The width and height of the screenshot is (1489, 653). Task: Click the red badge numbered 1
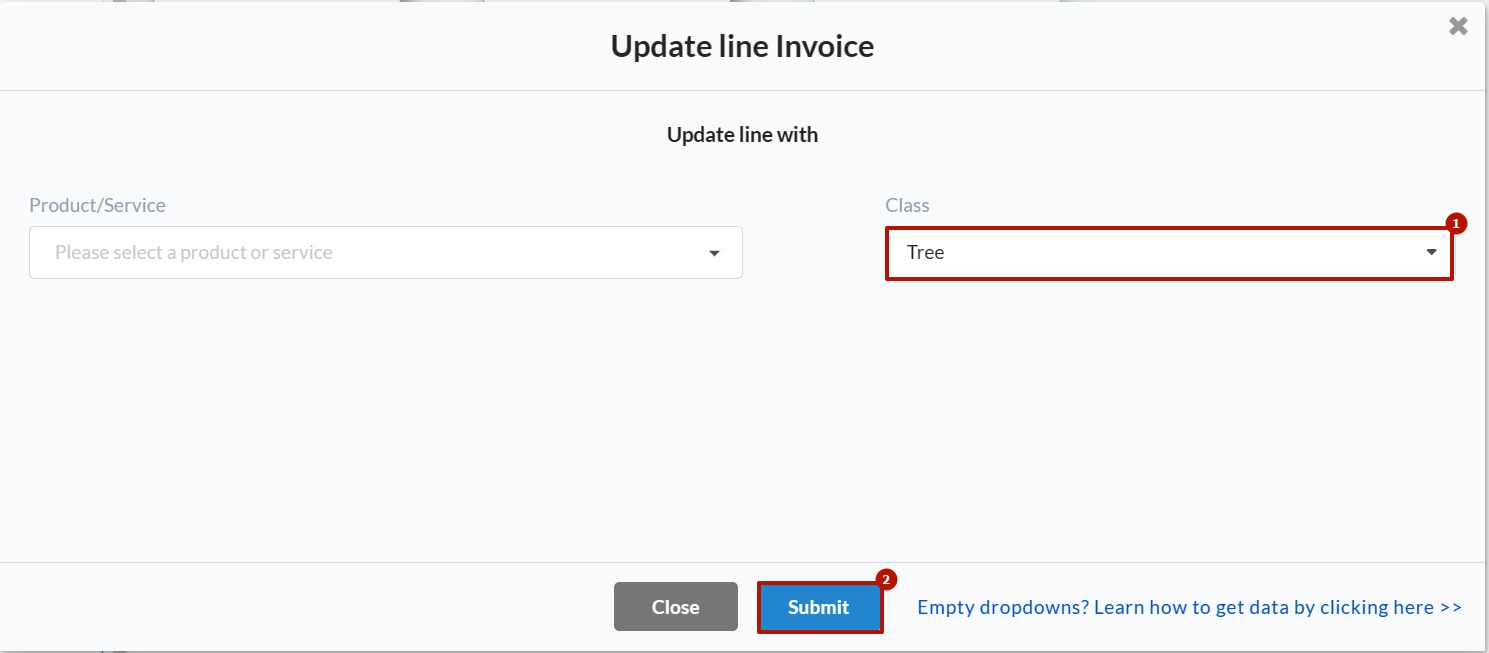point(1456,224)
